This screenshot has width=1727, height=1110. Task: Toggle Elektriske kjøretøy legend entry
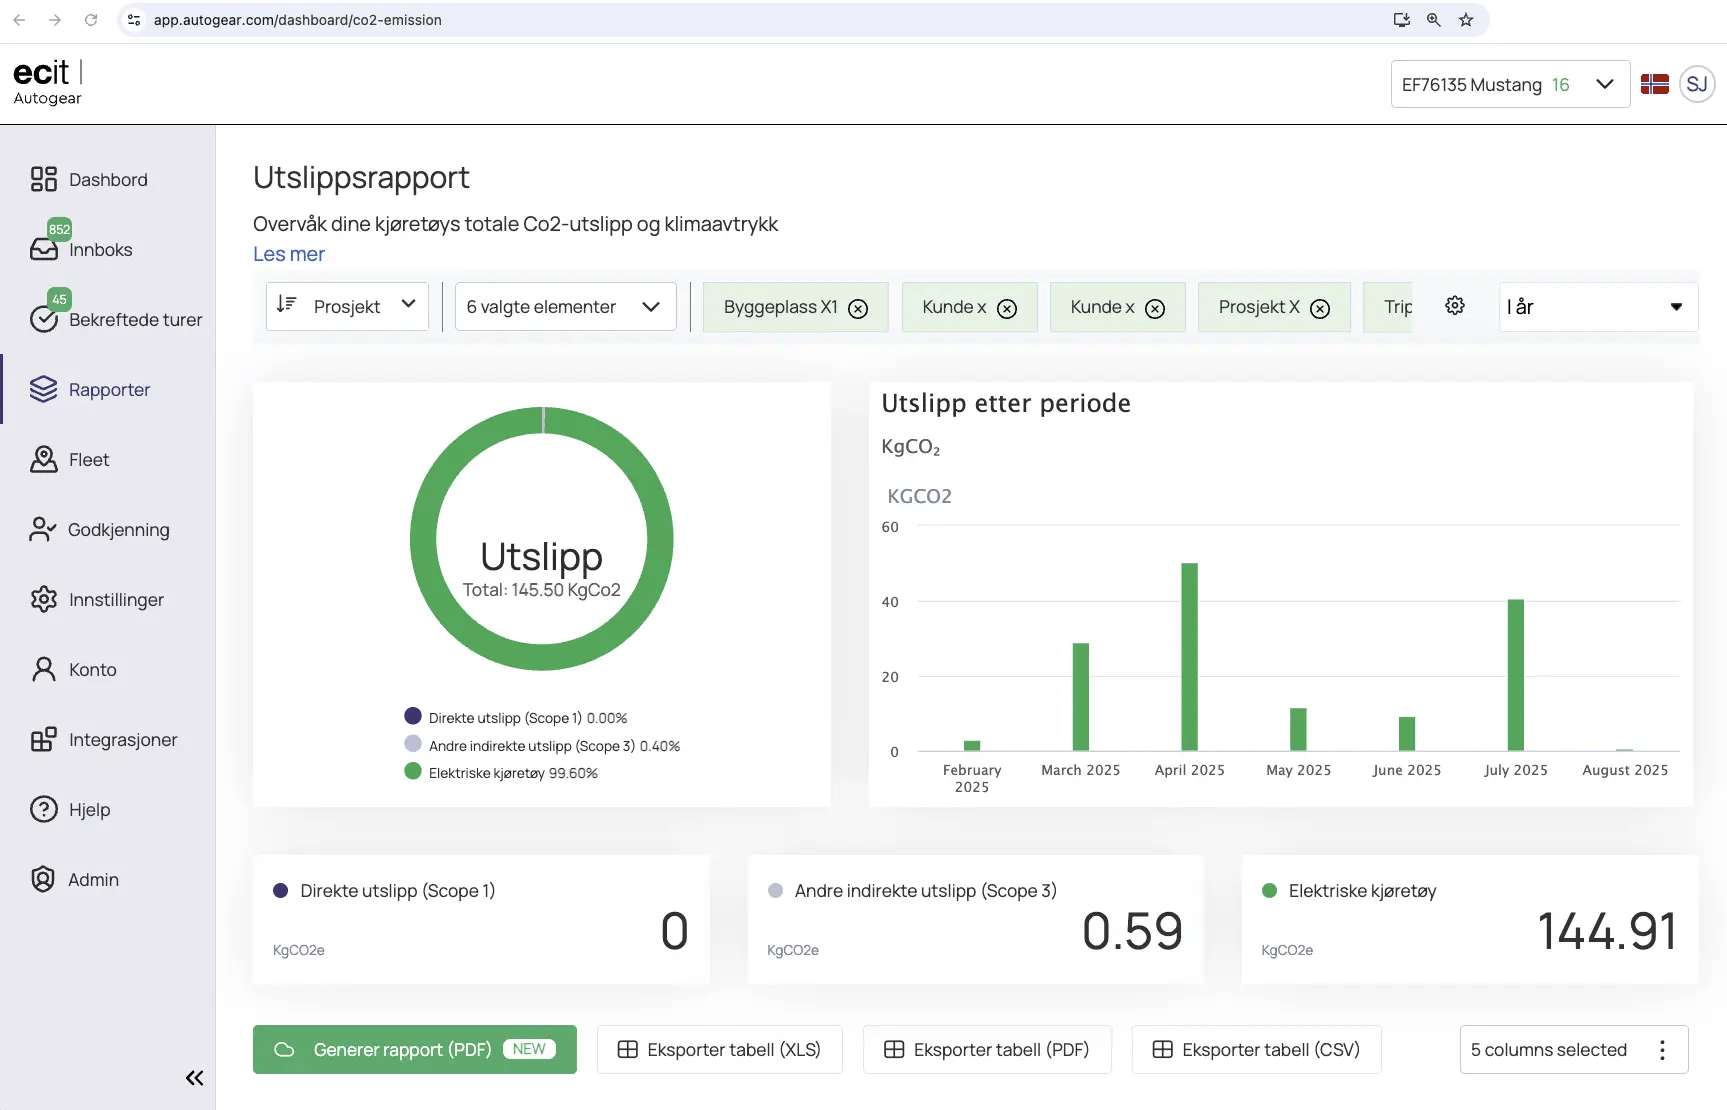501,772
